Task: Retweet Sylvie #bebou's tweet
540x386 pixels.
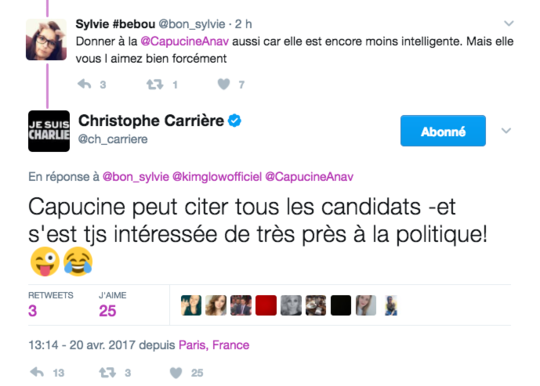Action: 155,84
